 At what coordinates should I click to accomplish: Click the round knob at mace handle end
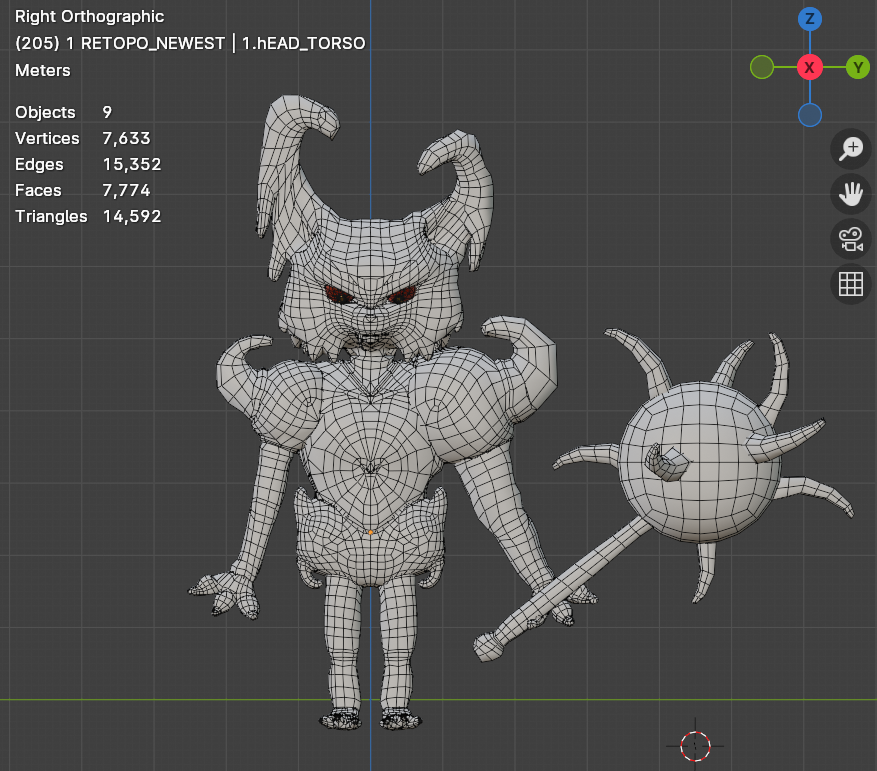point(487,646)
